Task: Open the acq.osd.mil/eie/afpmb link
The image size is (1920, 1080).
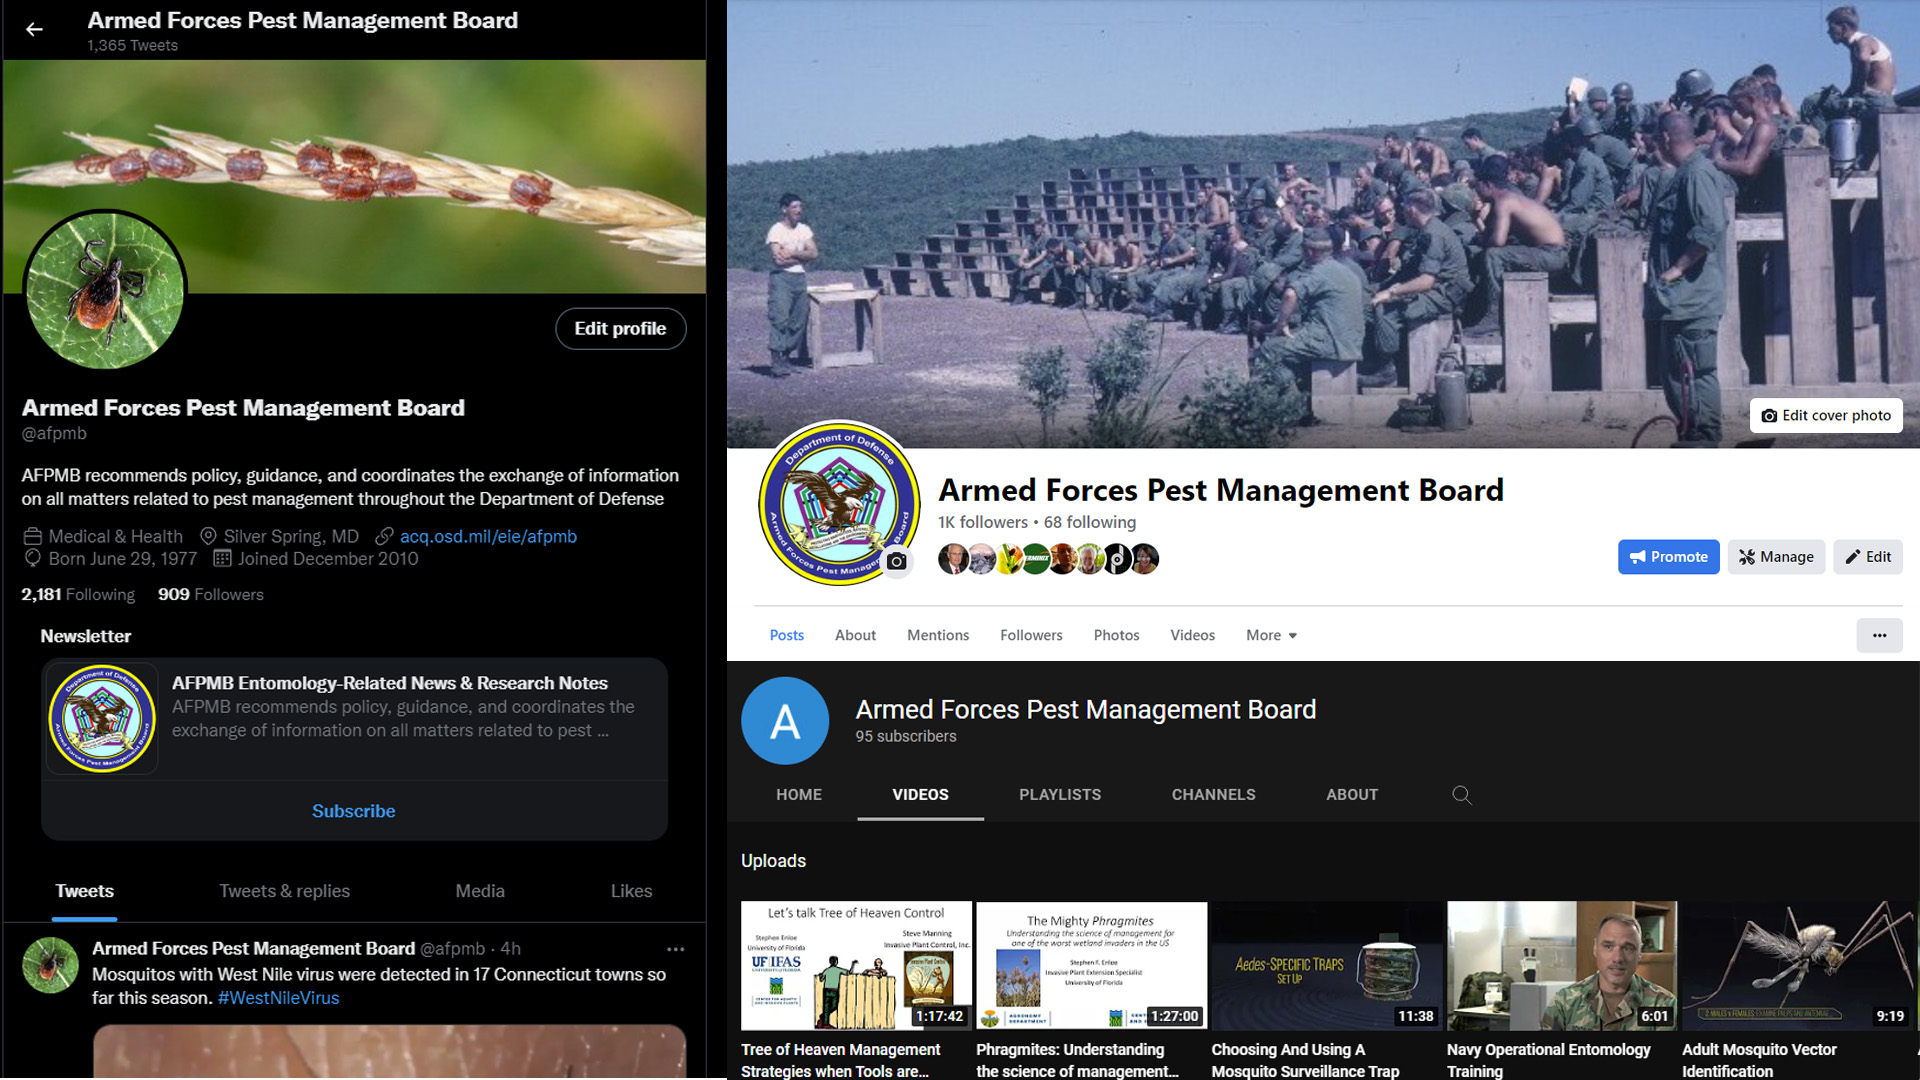Action: pyautogui.click(x=488, y=536)
